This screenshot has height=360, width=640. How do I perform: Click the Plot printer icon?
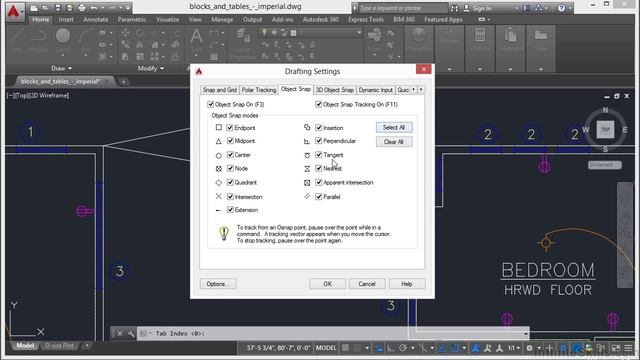click(82, 8)
